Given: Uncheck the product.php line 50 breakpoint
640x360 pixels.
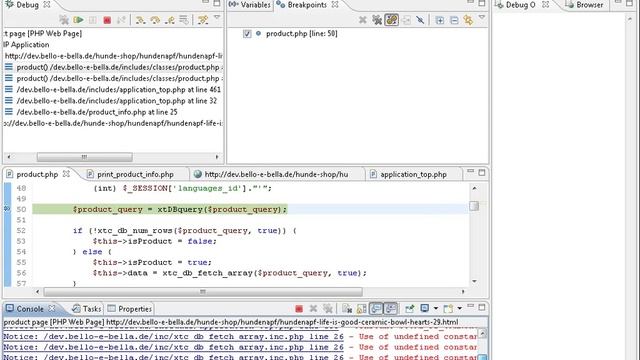Looking at the screenshot, I should (247, 34).
